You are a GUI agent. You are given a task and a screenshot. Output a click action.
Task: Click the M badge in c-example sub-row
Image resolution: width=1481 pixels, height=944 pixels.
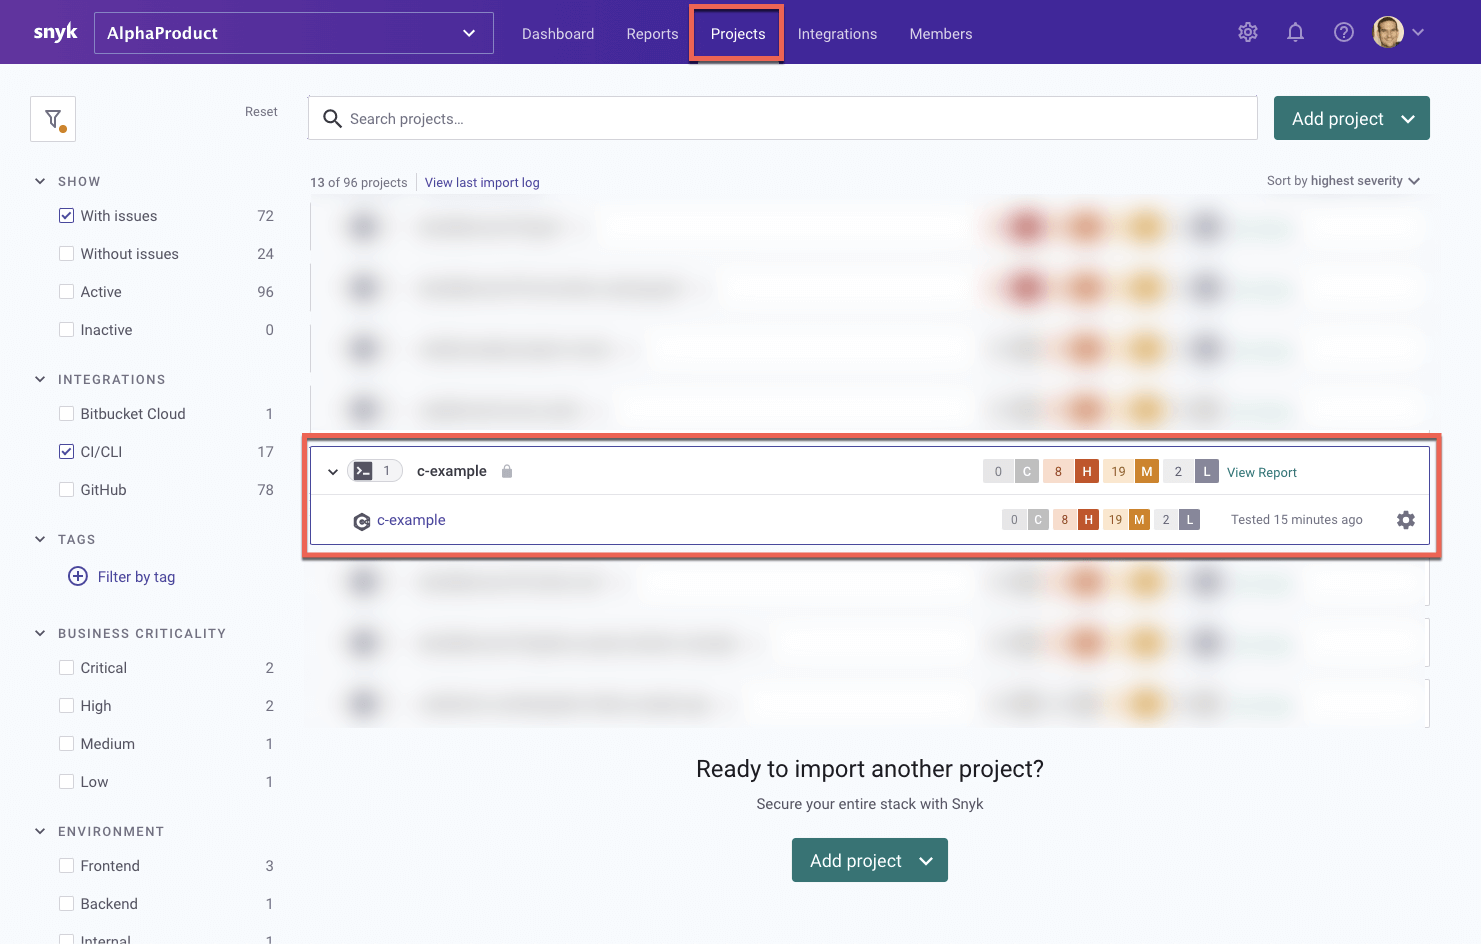1139,520
